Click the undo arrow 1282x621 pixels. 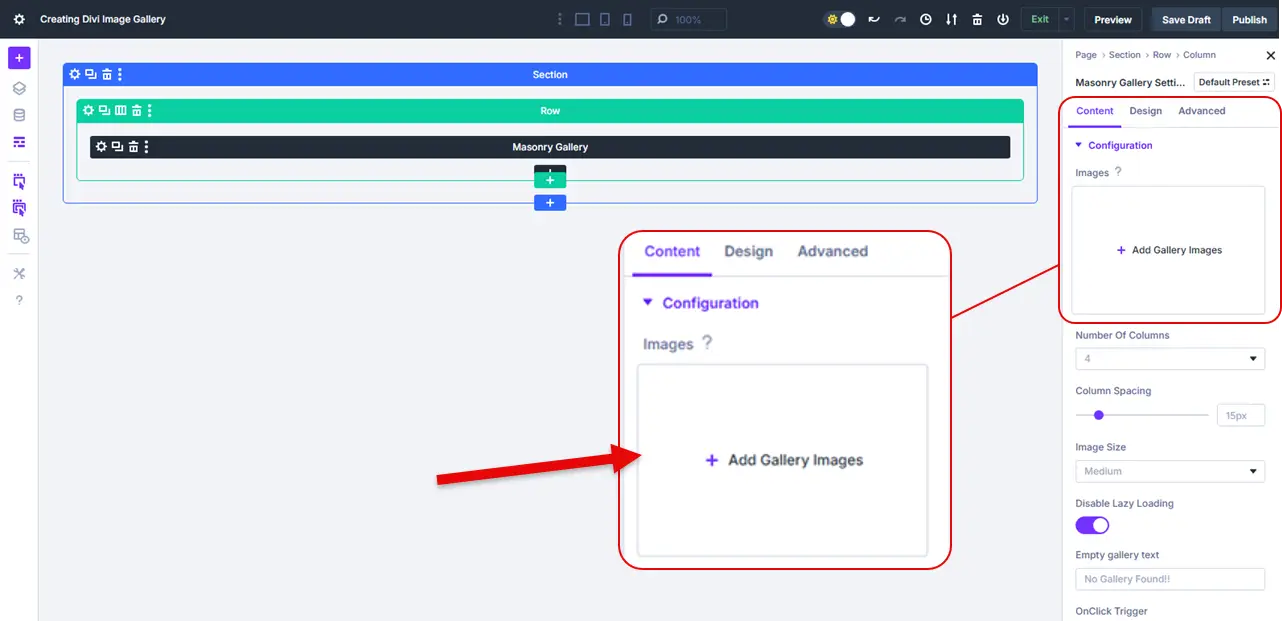[874, 19]
